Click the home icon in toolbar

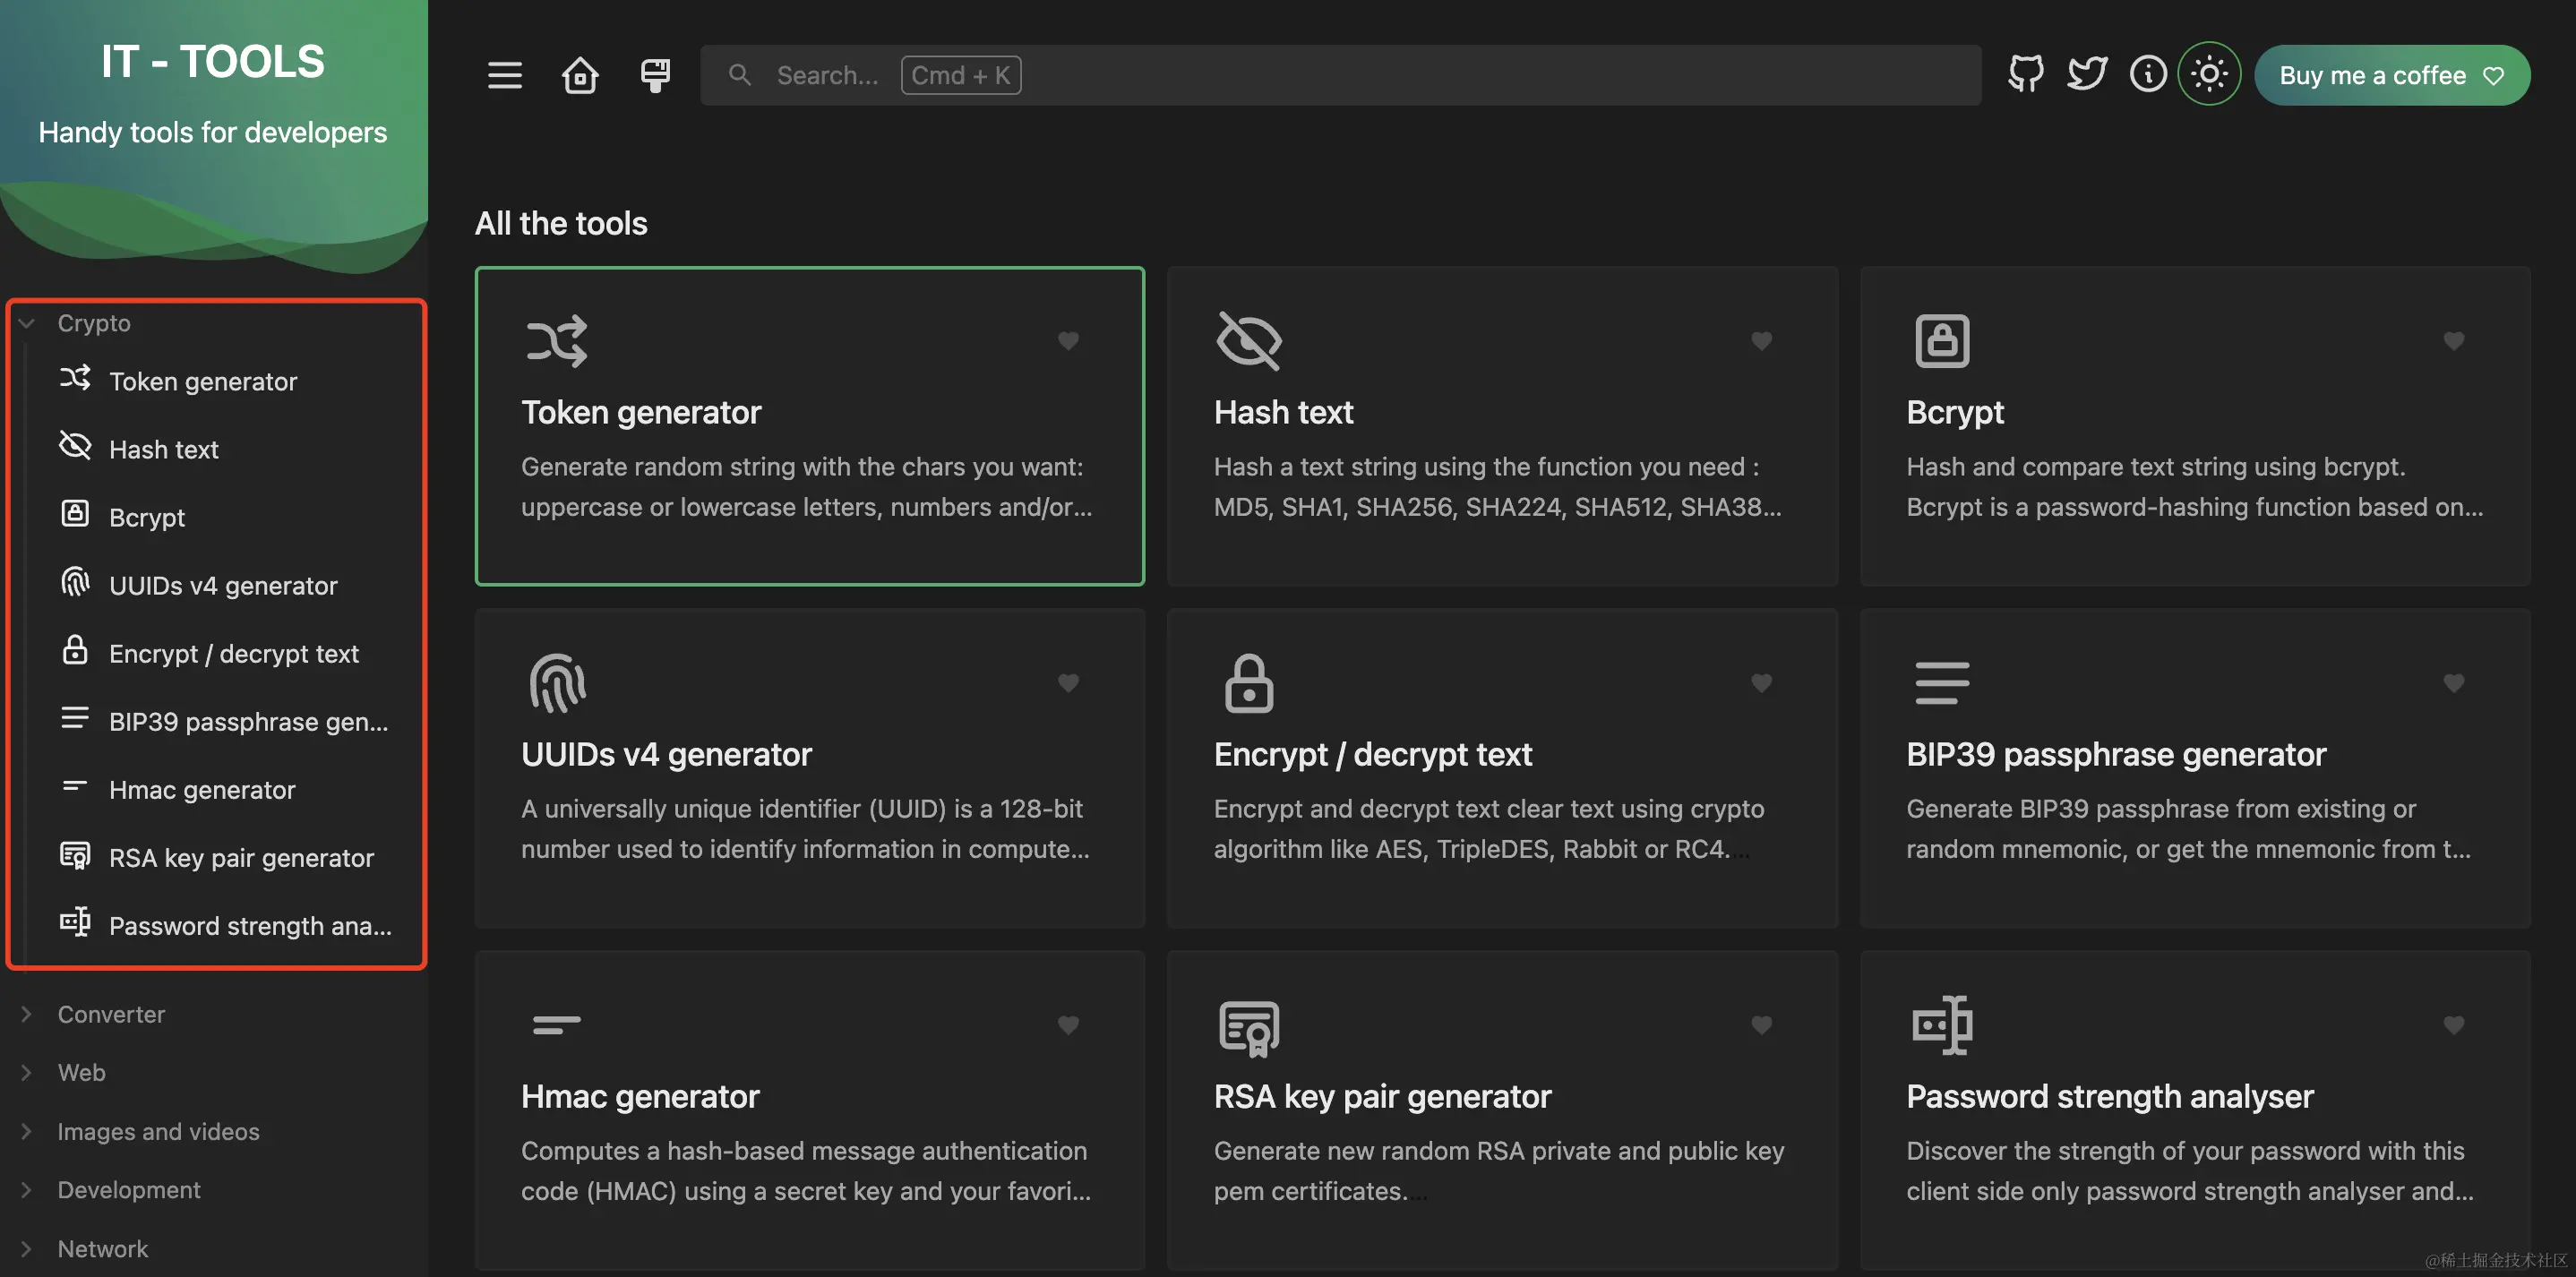point(580,75)
